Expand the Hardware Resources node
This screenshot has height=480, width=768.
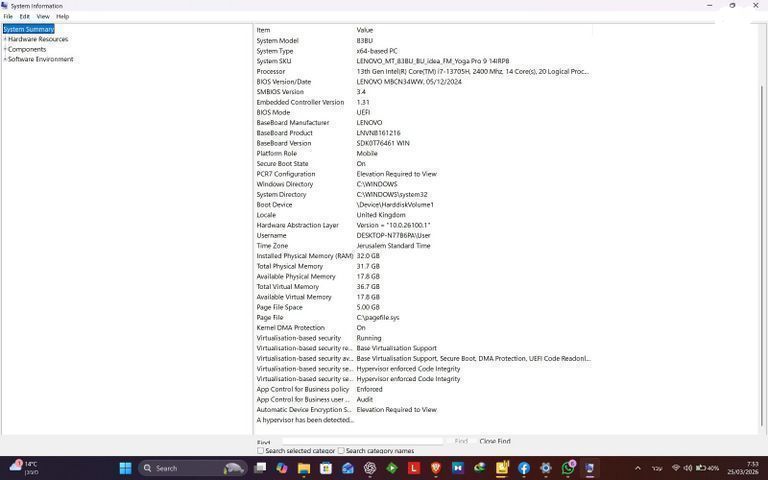click(5, 39)
